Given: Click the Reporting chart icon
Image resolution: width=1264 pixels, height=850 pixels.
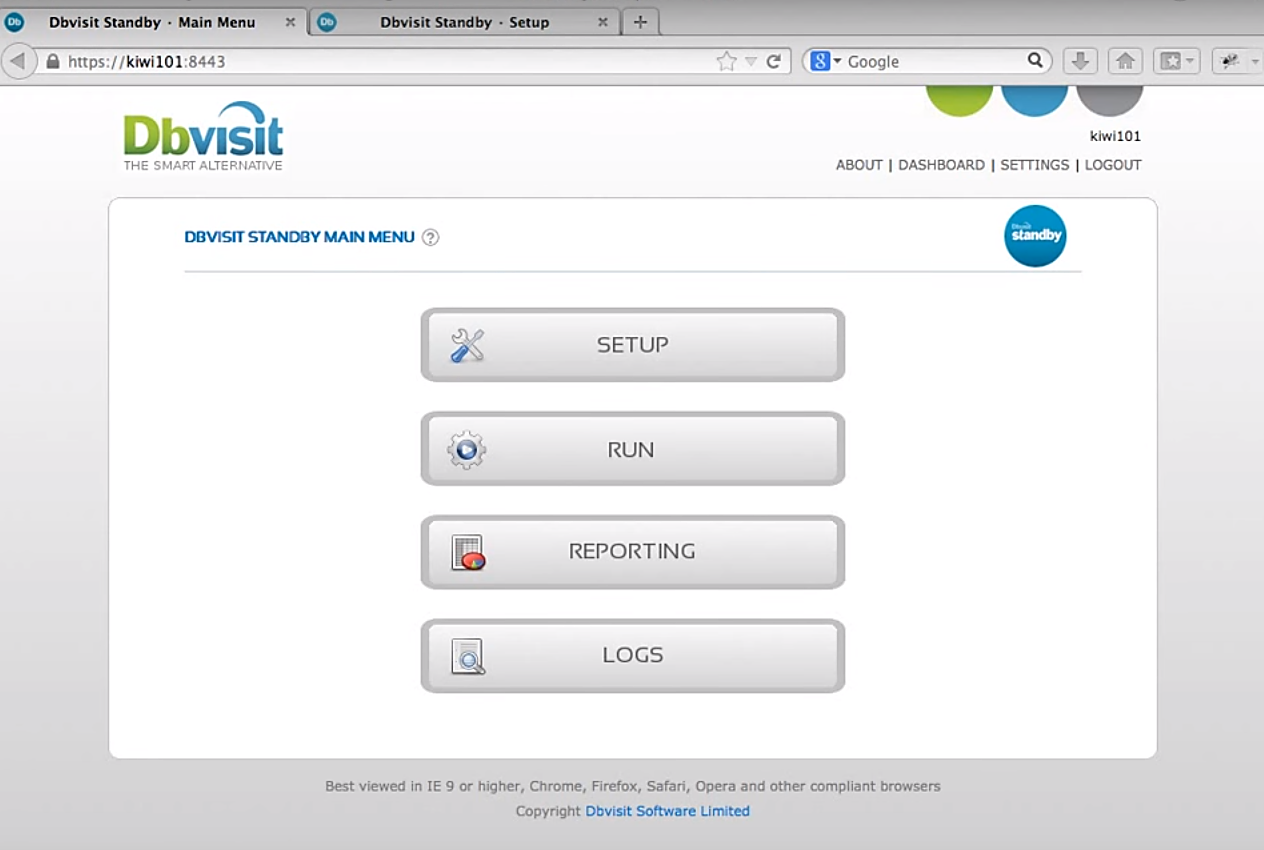Looking at the screenshot, I should point(468,552).
